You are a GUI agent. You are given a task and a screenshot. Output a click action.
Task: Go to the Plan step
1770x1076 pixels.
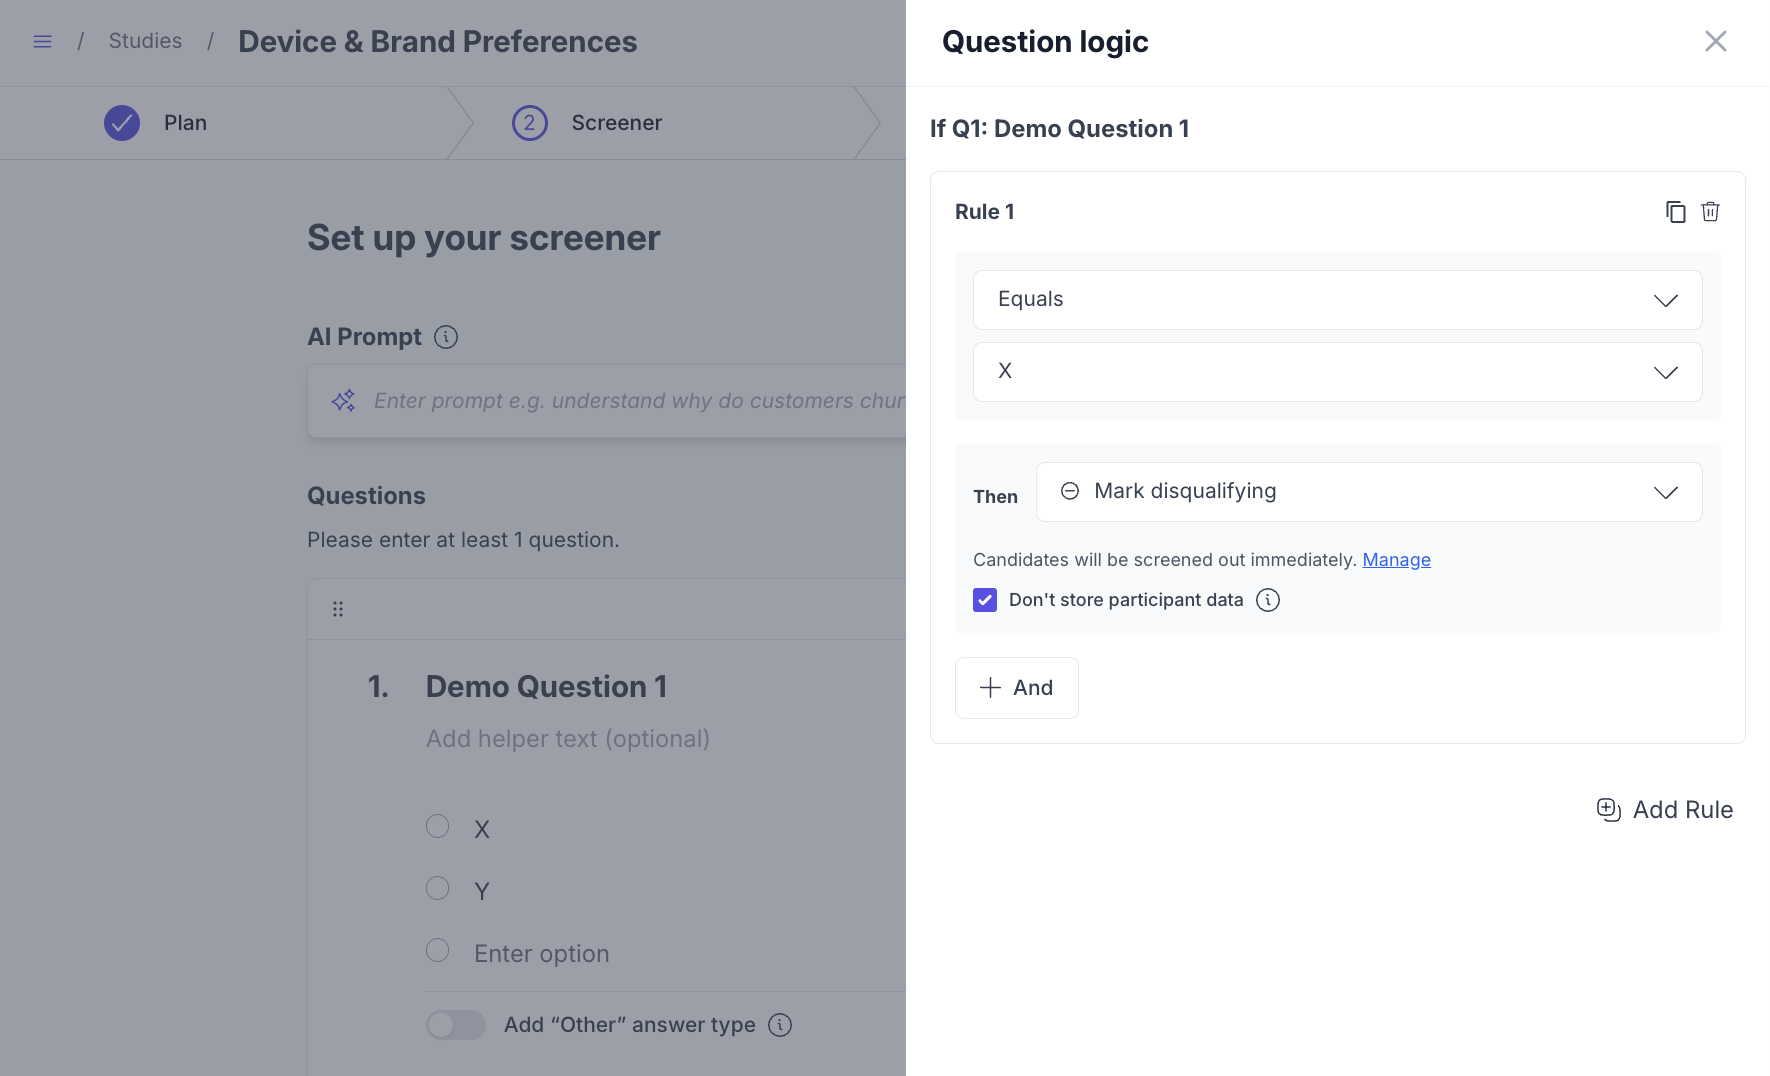click(185, 123)
